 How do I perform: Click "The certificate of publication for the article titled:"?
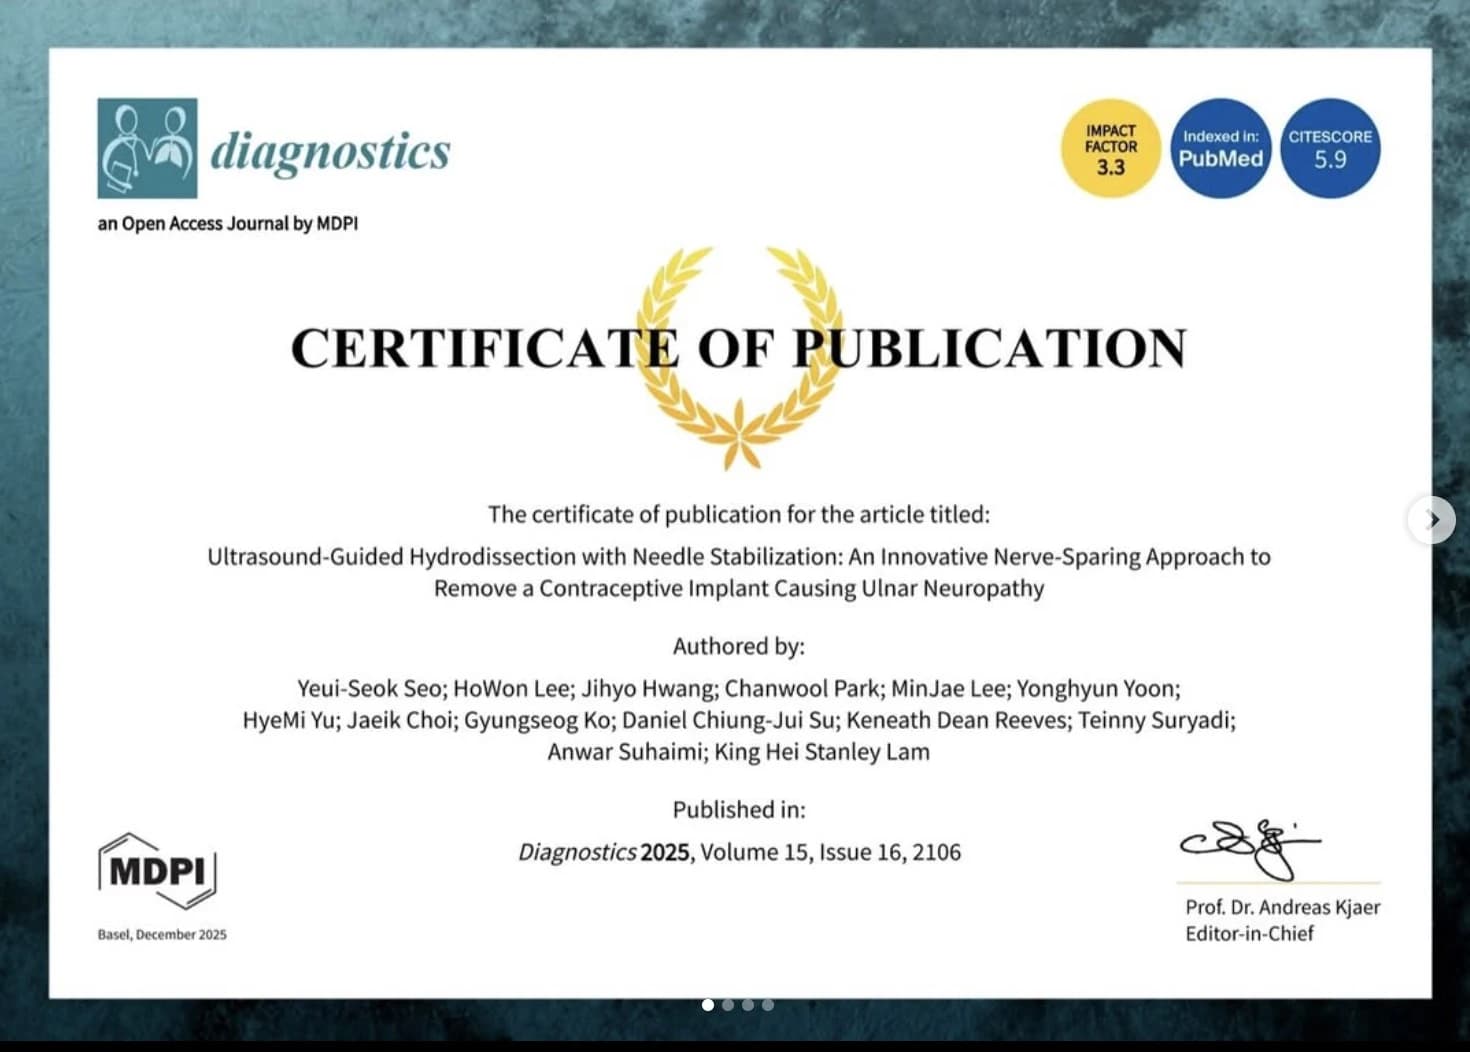pos(739,514)
